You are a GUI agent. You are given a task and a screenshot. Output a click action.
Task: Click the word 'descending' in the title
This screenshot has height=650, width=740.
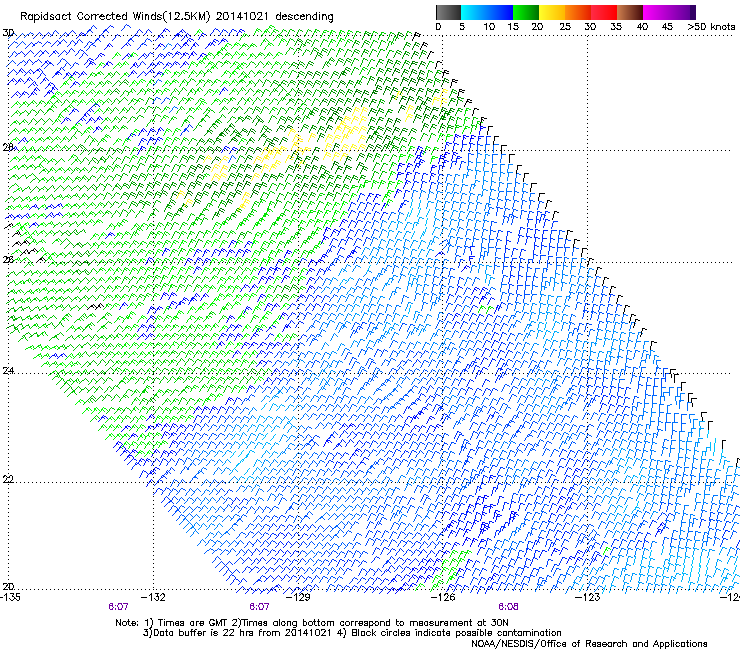coord(304,17)
